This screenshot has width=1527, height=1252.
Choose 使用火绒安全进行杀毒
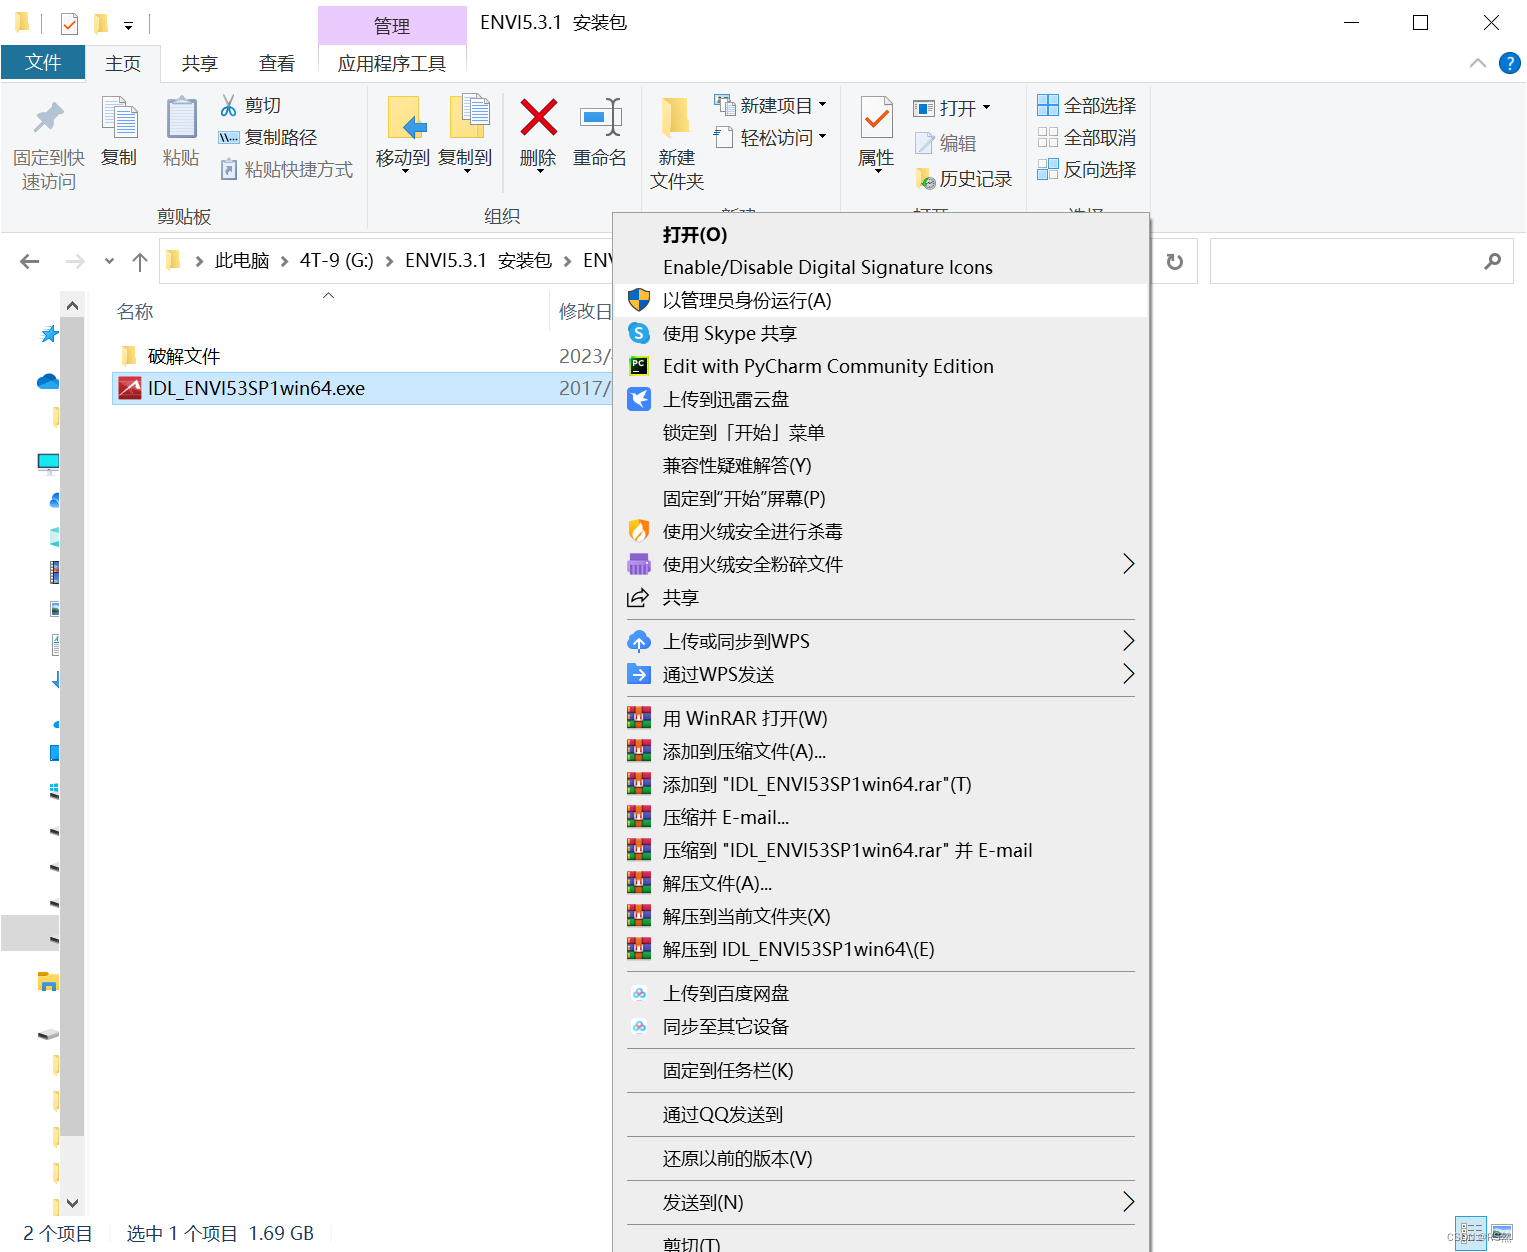(x=881, y=531)
